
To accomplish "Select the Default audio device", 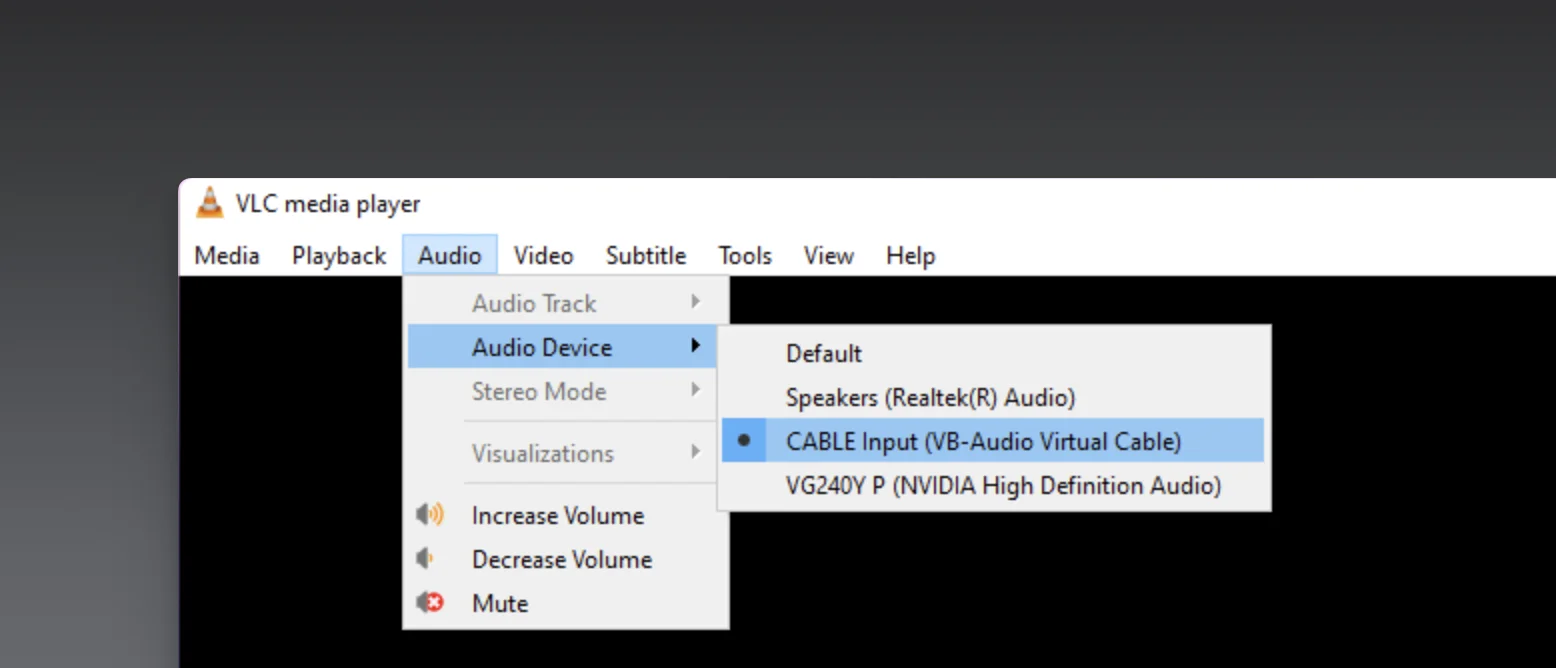I will (x=993, y=353).
